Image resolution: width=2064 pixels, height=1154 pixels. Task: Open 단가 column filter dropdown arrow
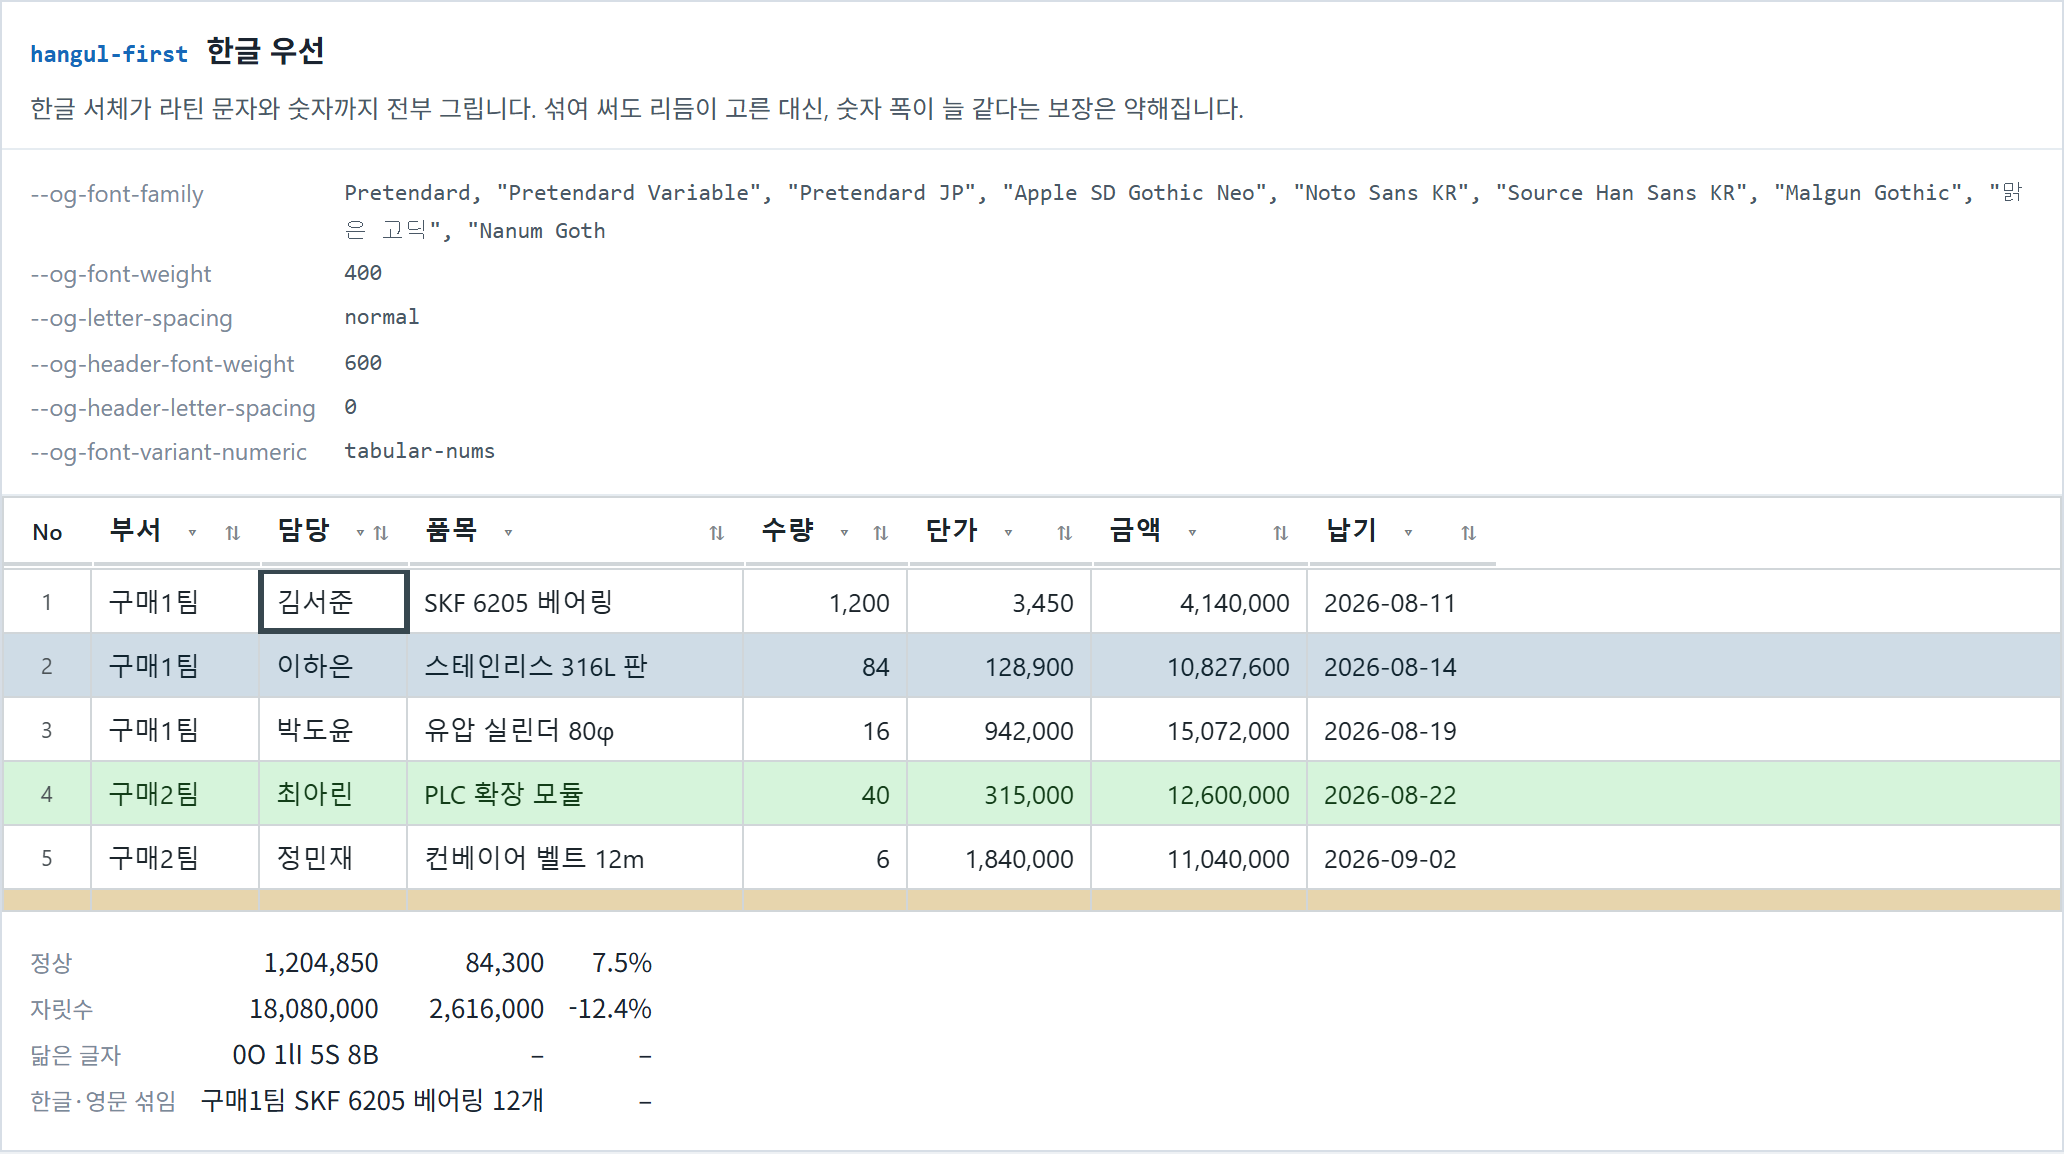click(x=1008, y=533)
